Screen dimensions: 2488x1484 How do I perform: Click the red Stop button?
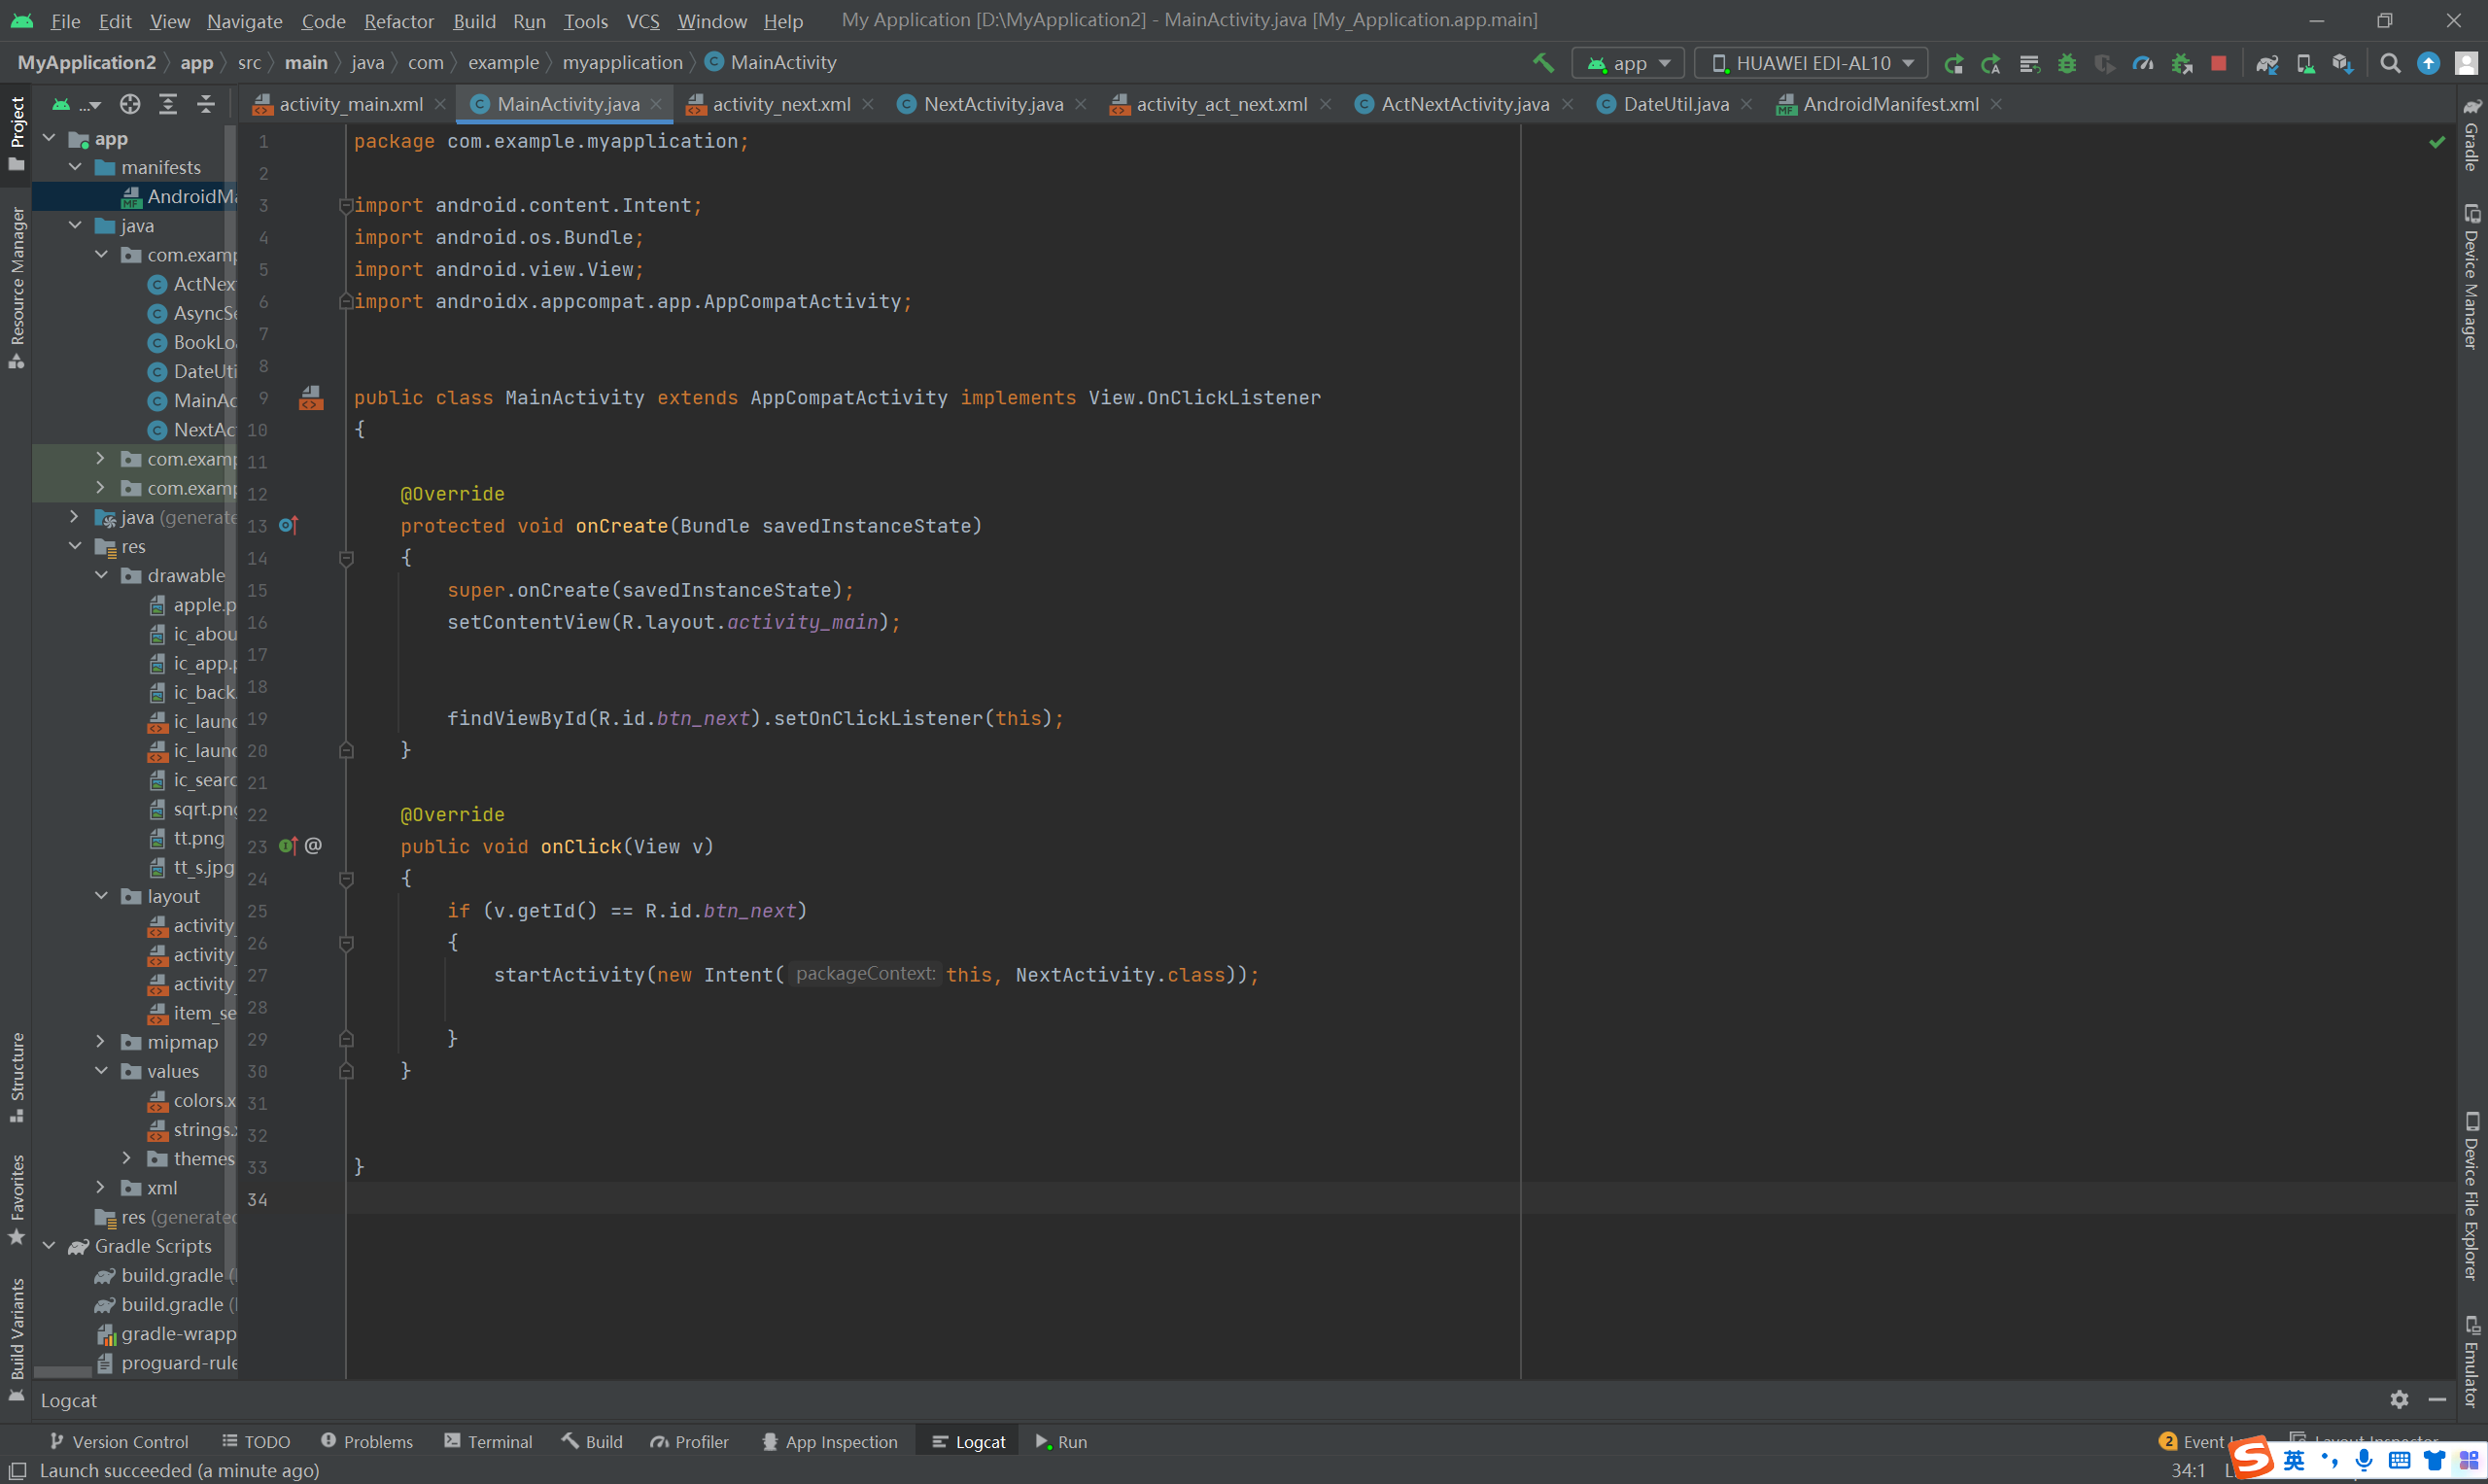2218,63
